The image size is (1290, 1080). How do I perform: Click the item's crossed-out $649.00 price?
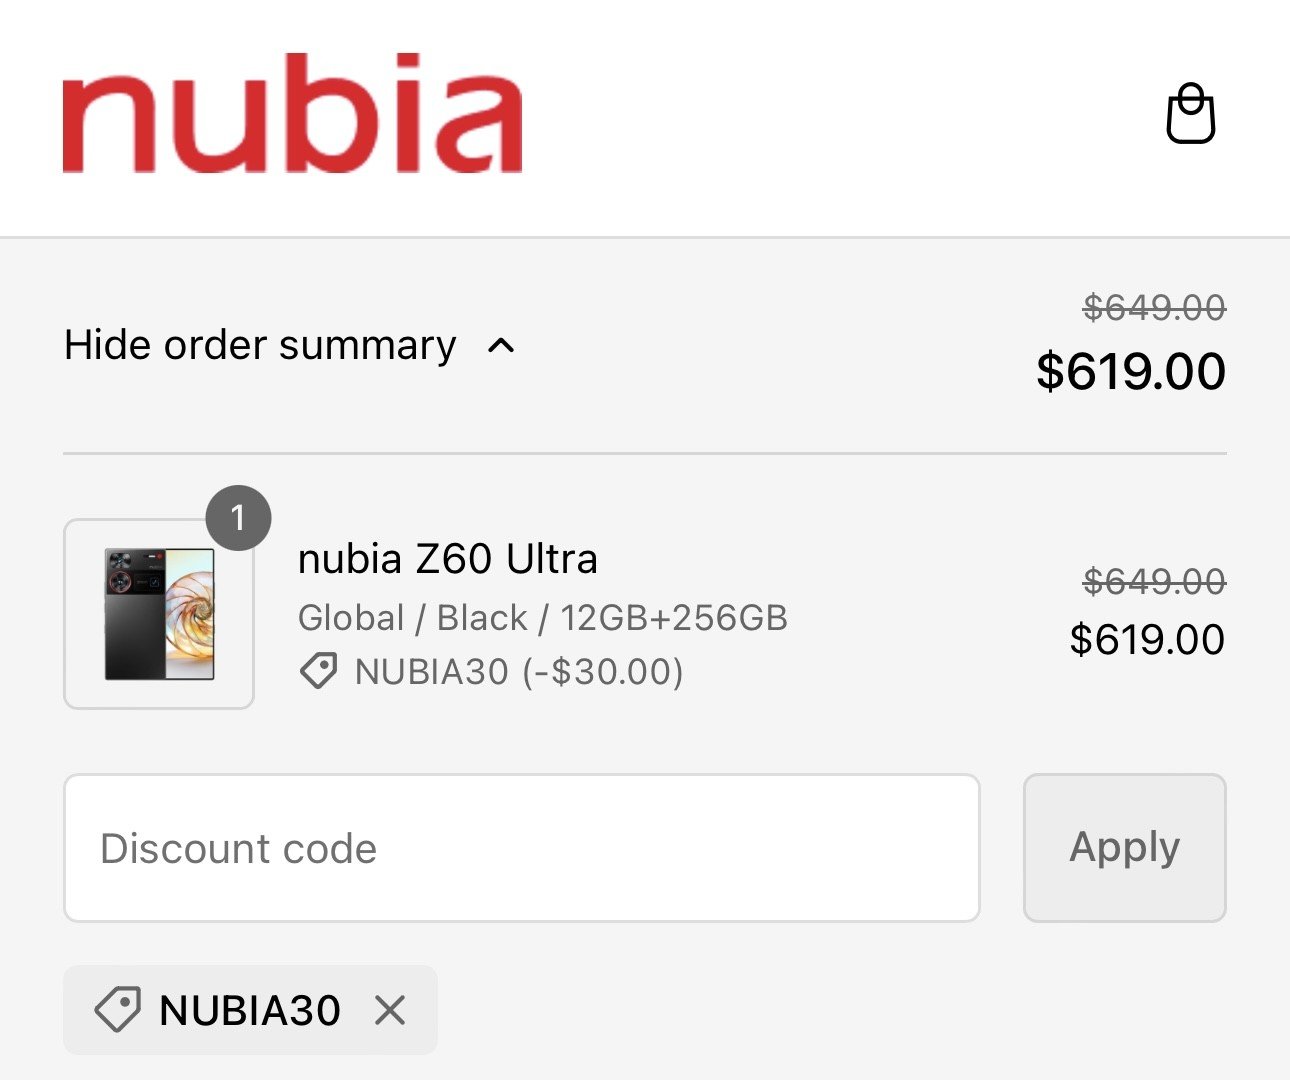coord(1154,581)
